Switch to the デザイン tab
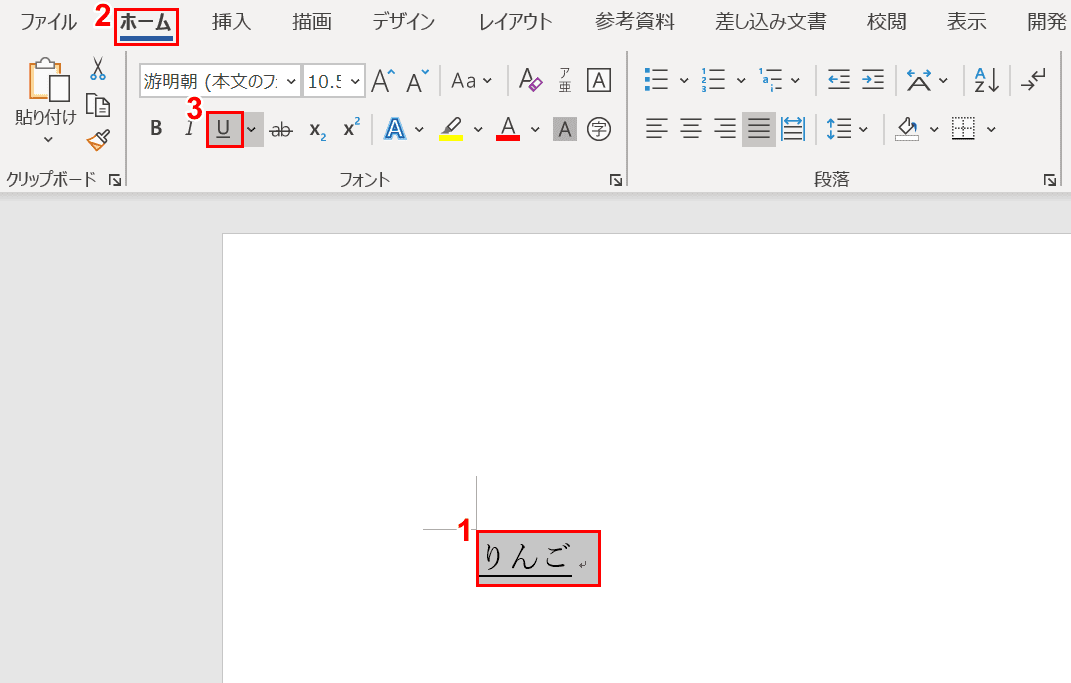The height and width of the screenshot is (683, 1071). pos(403,22)
